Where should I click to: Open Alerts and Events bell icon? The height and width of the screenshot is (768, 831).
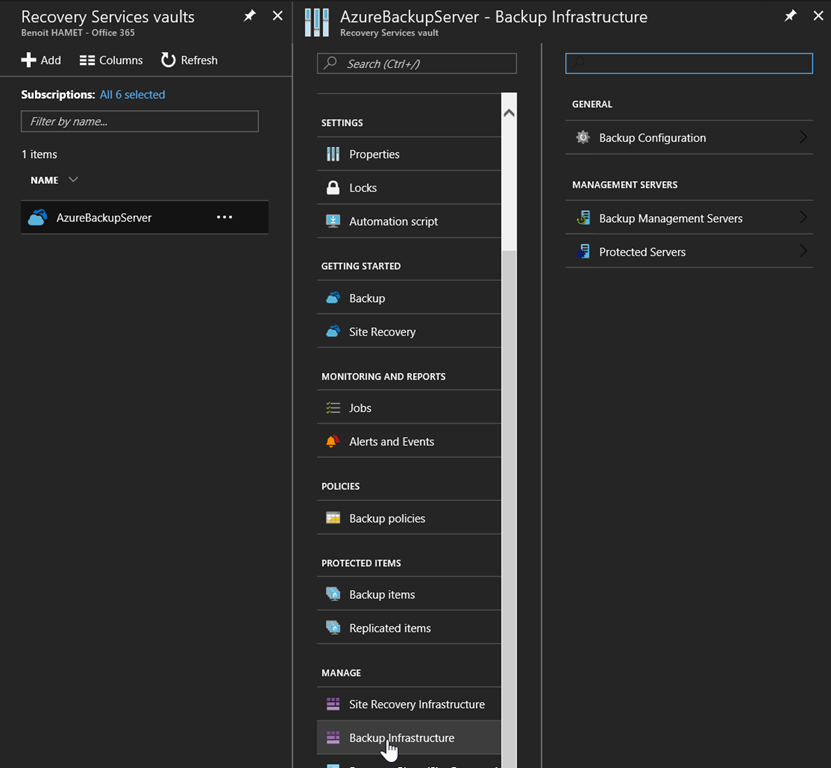click(333, 442)
